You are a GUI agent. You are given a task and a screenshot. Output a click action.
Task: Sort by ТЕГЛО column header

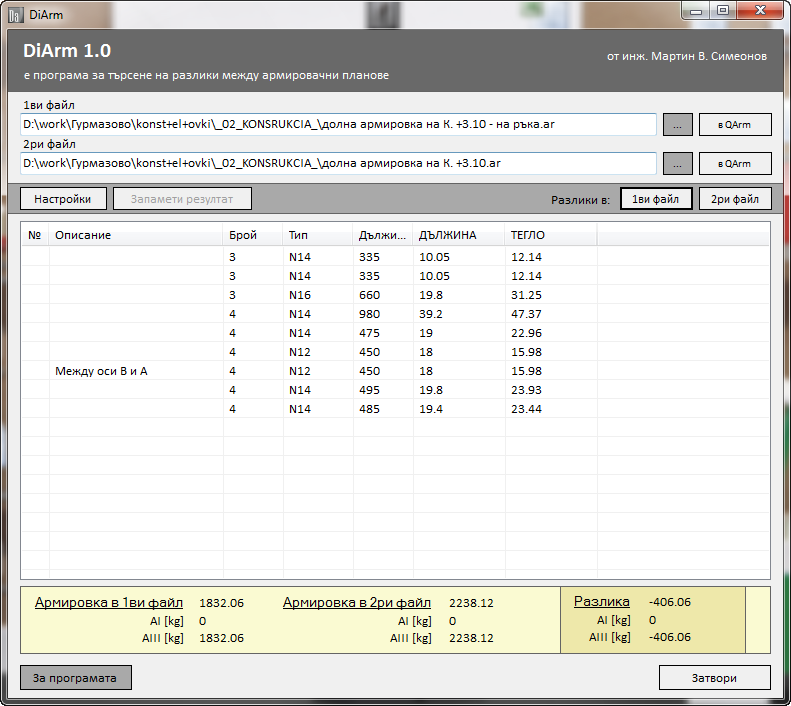(550, 235)
